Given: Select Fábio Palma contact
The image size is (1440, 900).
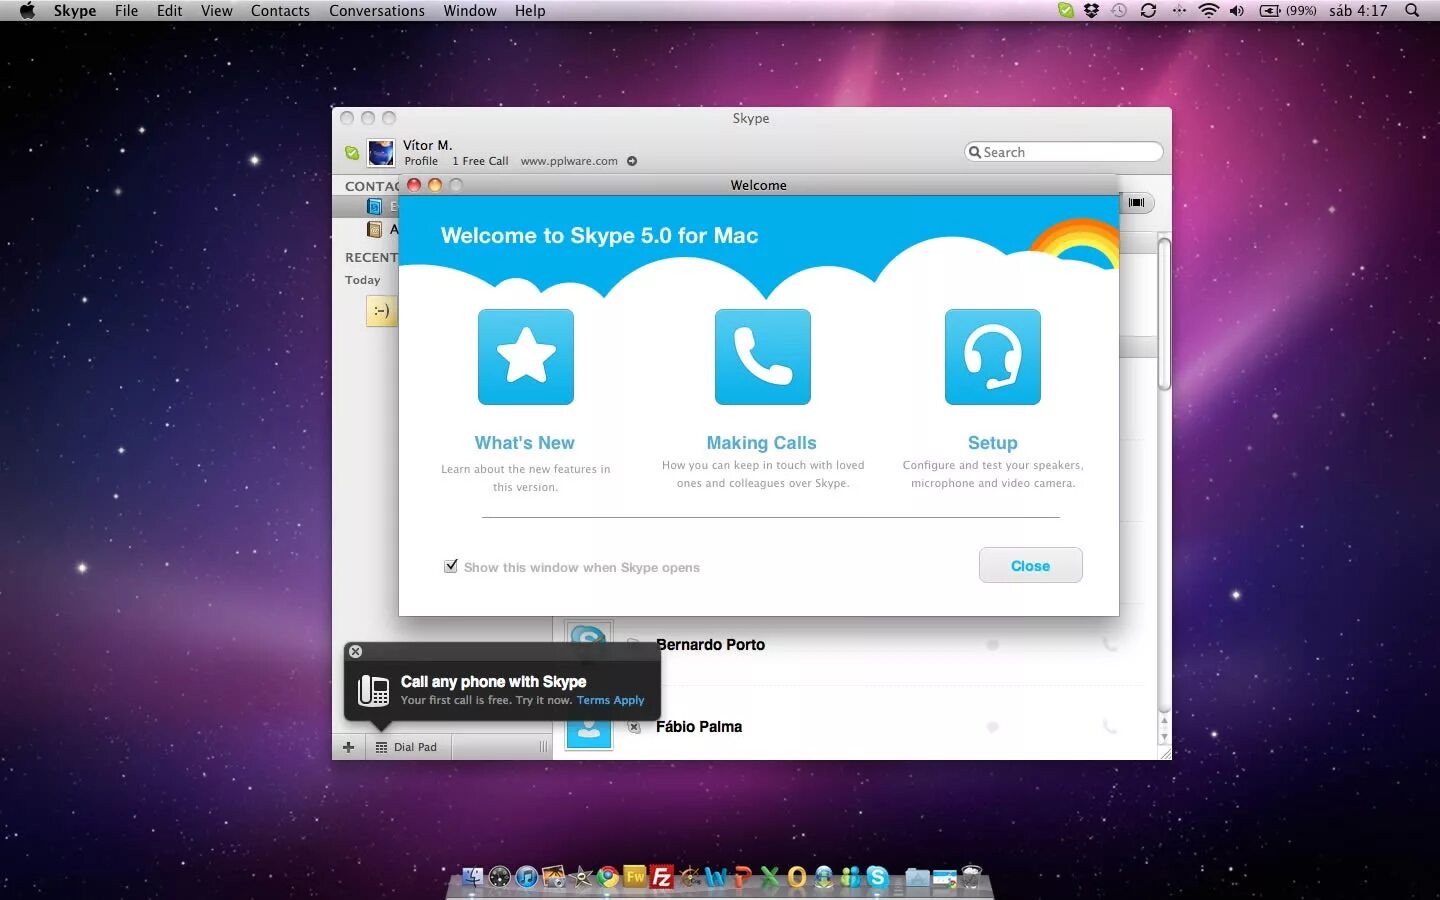Looking at the screenshot, I should tap(699, 727).
